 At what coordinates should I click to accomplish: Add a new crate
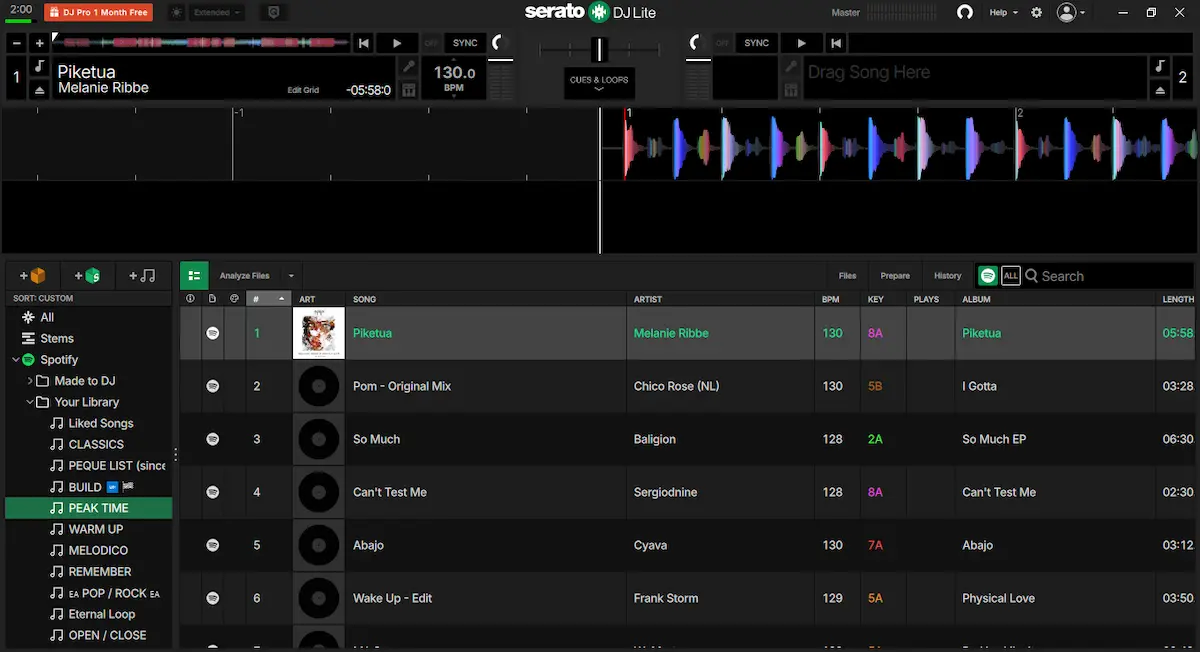(32, 275)
